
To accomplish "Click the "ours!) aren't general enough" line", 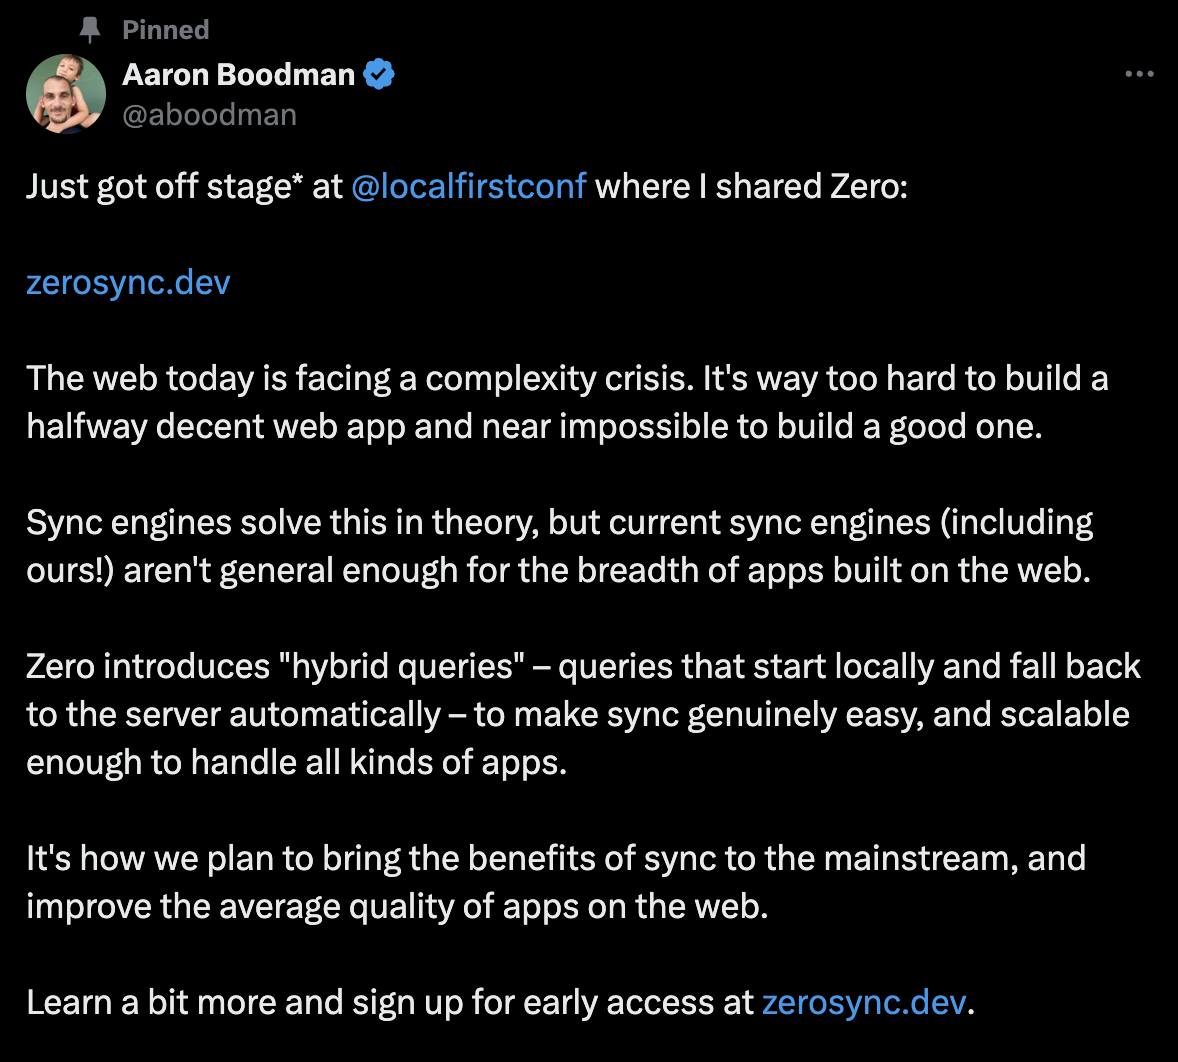I will click(558, 571).
